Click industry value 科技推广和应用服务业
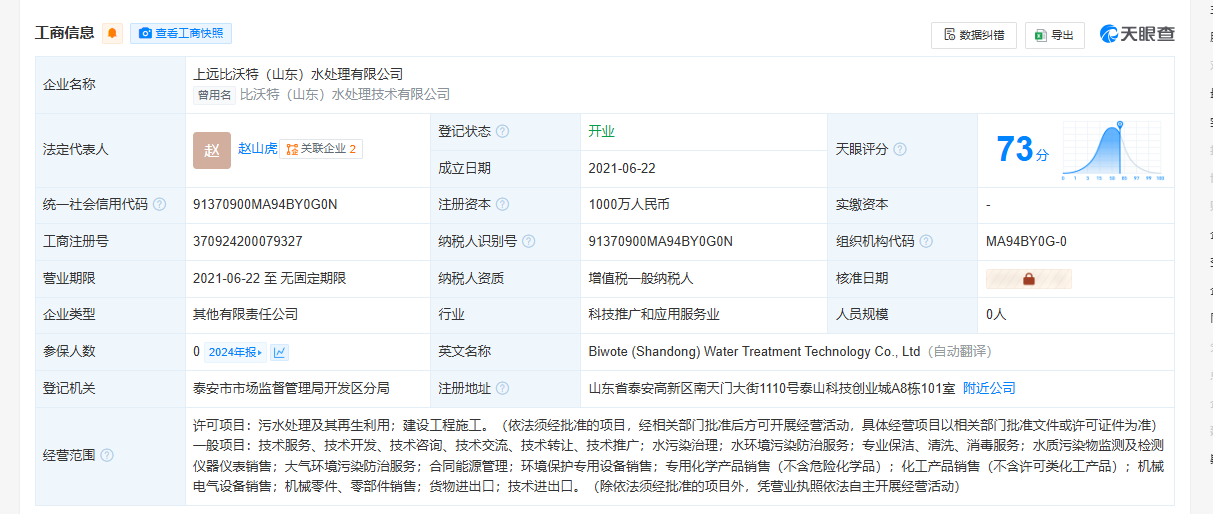Viewport: 1213px width, 514px height. [x=654, y=314]
